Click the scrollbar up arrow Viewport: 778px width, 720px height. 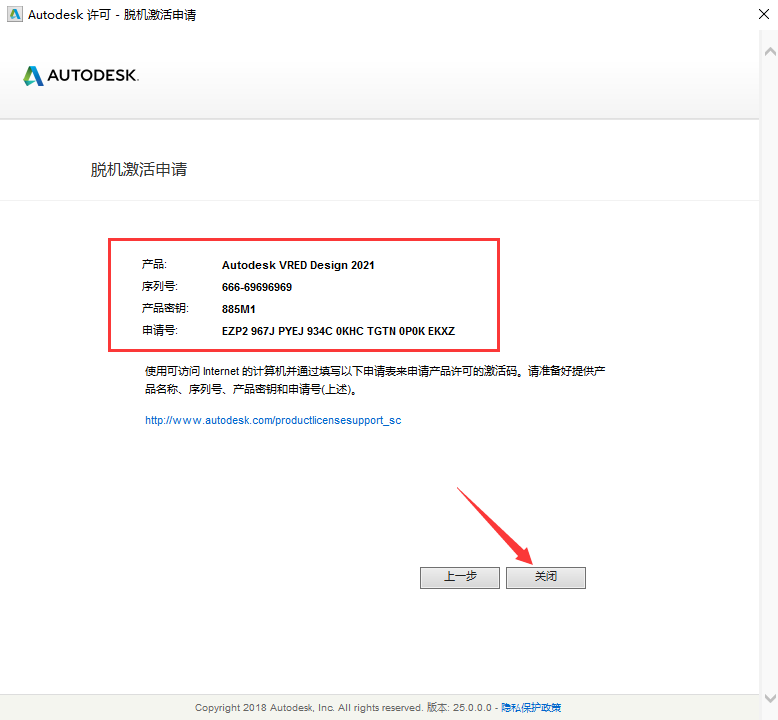click(x=770, y=52)
